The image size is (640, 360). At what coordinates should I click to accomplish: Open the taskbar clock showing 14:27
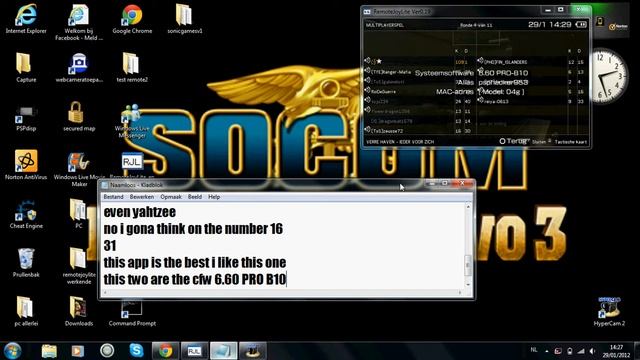(616, 351)
